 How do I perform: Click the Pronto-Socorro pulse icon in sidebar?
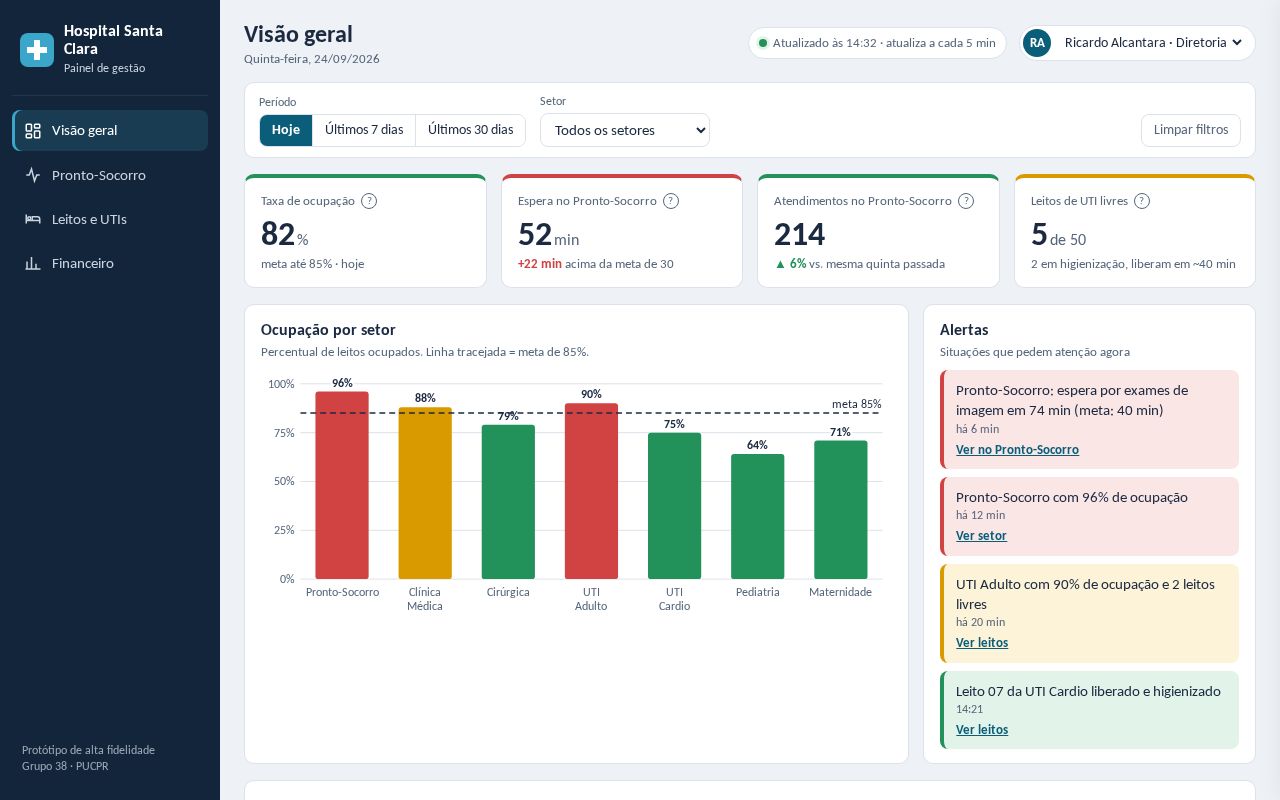point(33,175)
